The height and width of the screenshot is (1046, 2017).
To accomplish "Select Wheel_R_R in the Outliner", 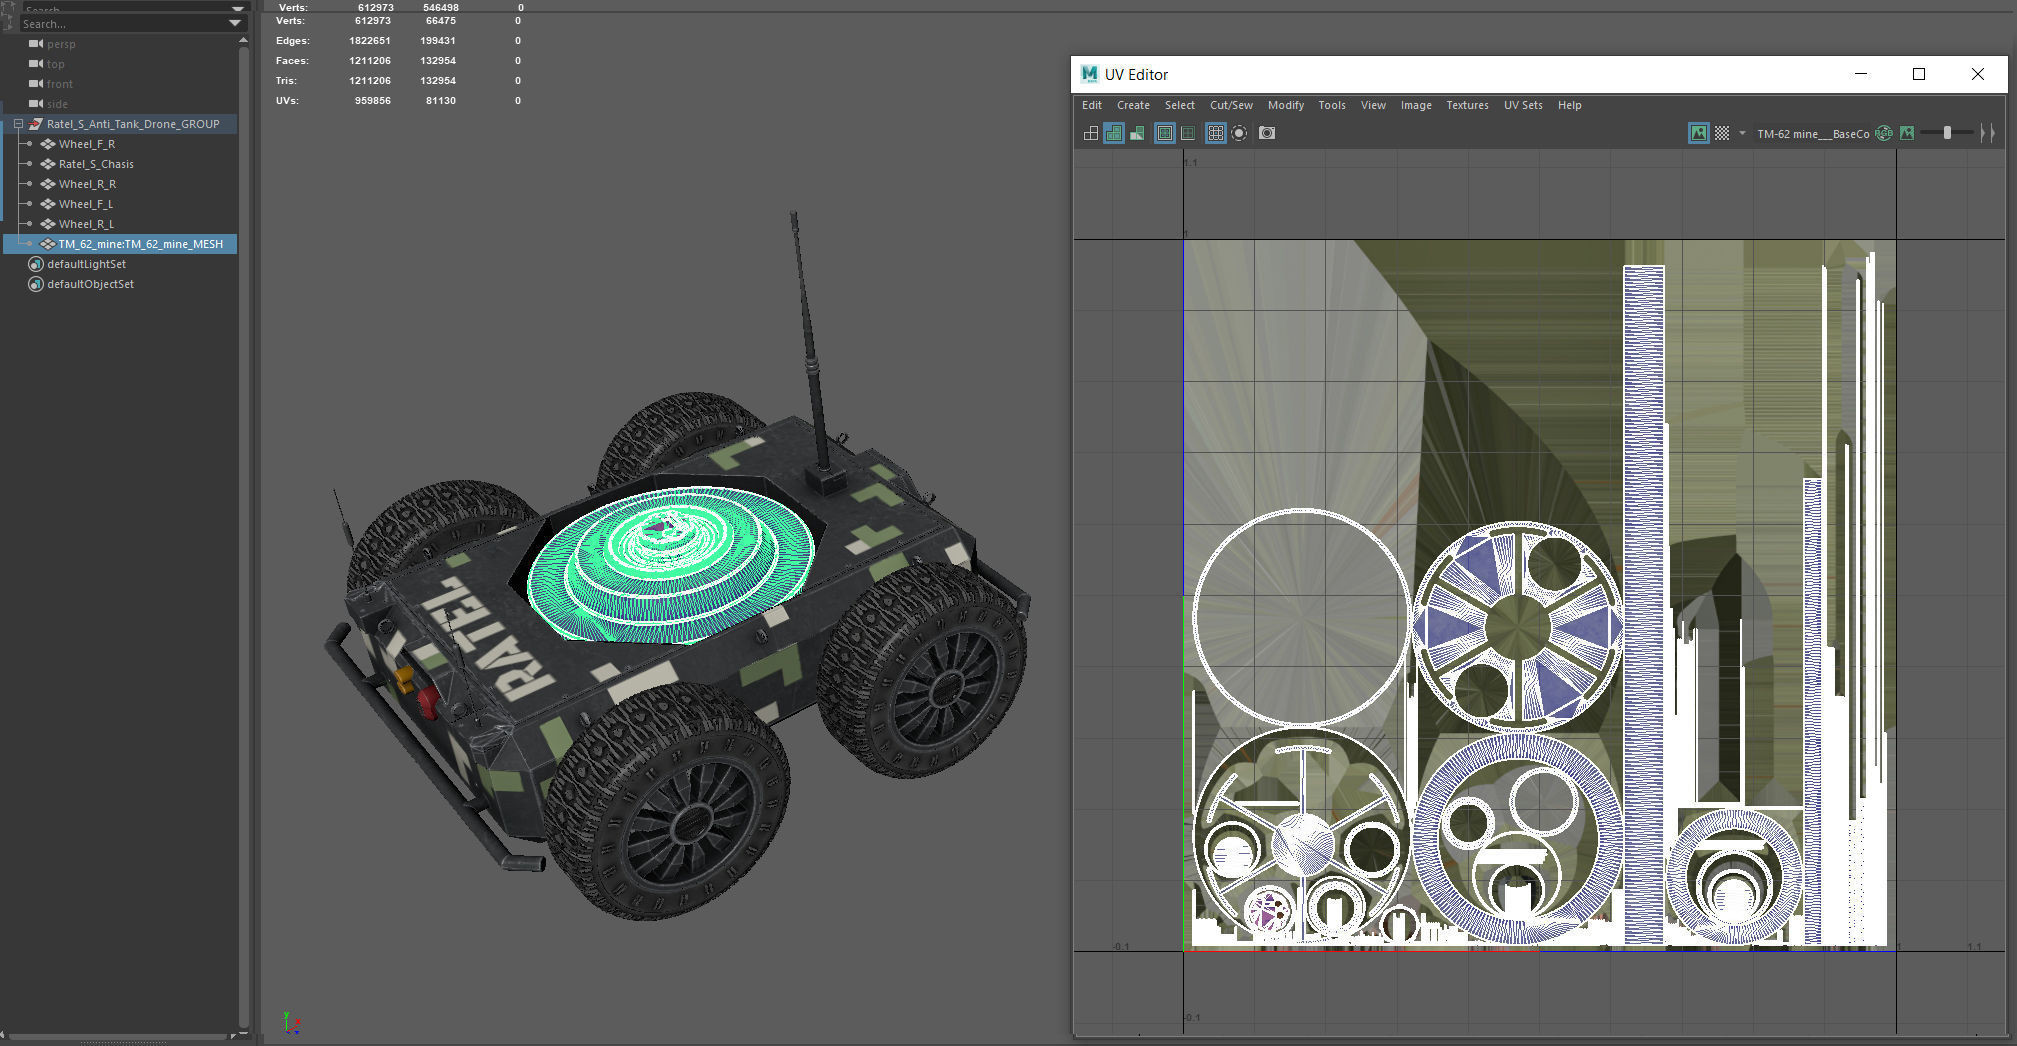I will 87,184.
